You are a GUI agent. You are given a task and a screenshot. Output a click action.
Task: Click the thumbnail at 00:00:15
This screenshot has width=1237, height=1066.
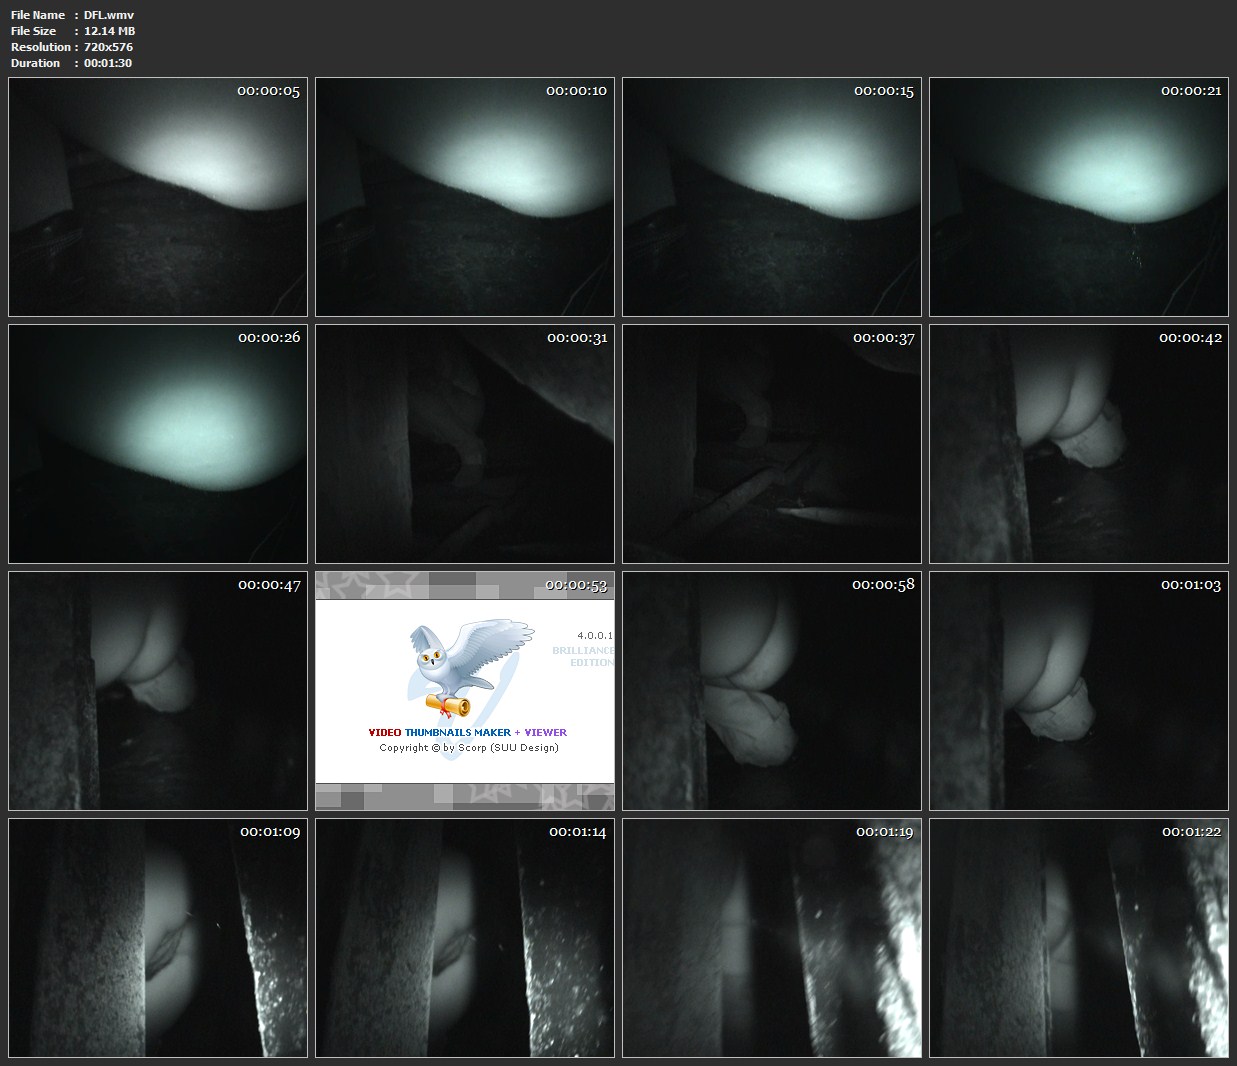pos(772,197)
